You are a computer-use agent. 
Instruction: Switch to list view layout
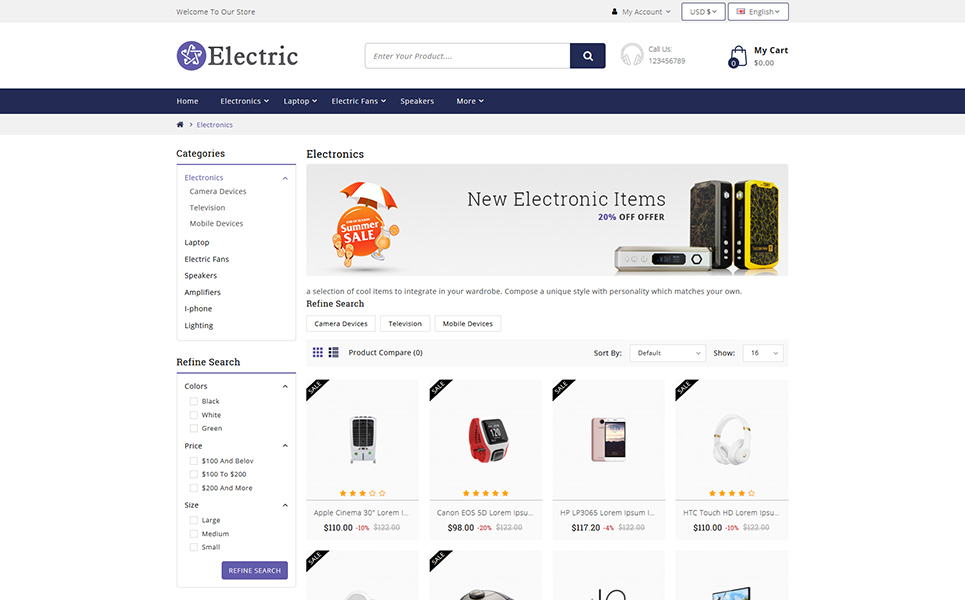click(x=334, y=353)
